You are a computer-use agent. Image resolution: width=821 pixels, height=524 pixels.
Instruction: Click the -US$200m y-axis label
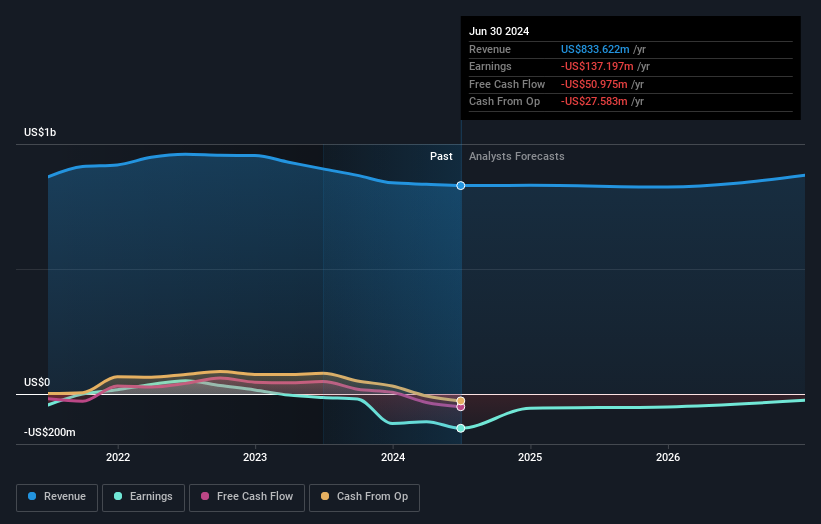[x=49, y=432]
